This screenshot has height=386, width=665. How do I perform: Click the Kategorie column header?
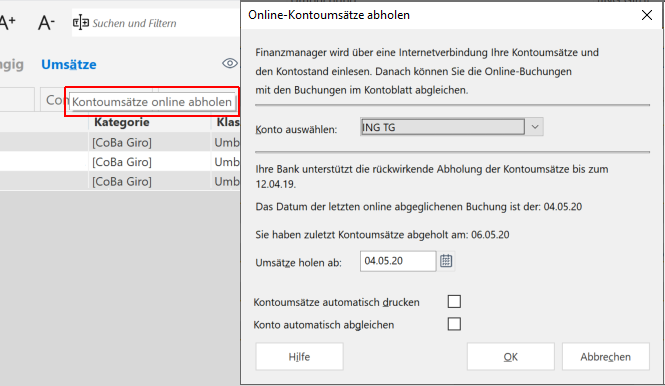tap(122, 122)
